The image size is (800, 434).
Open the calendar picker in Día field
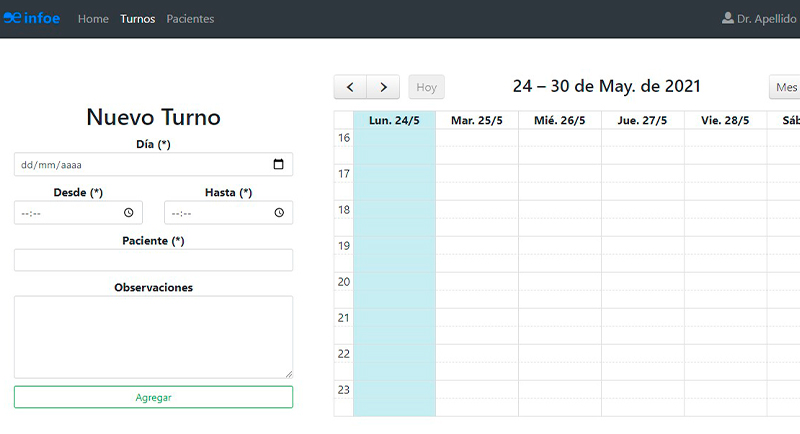[278, 164]
